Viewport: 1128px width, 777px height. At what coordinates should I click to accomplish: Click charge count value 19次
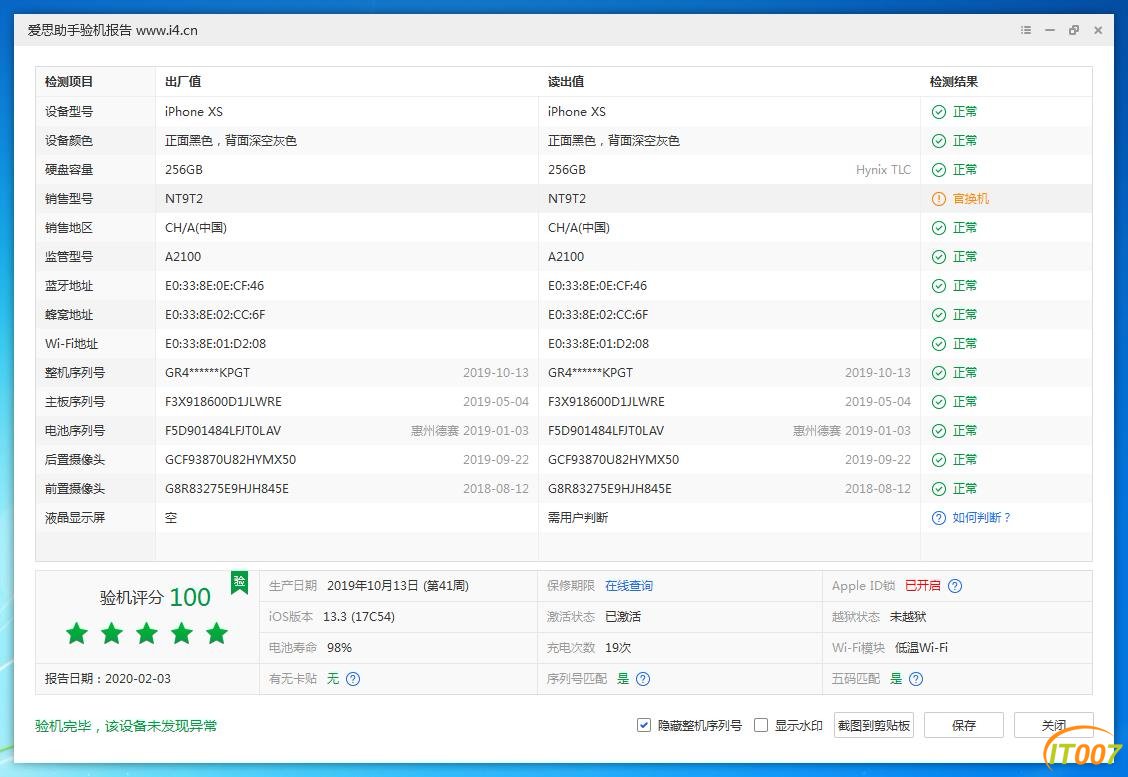(x=618, y=648)
